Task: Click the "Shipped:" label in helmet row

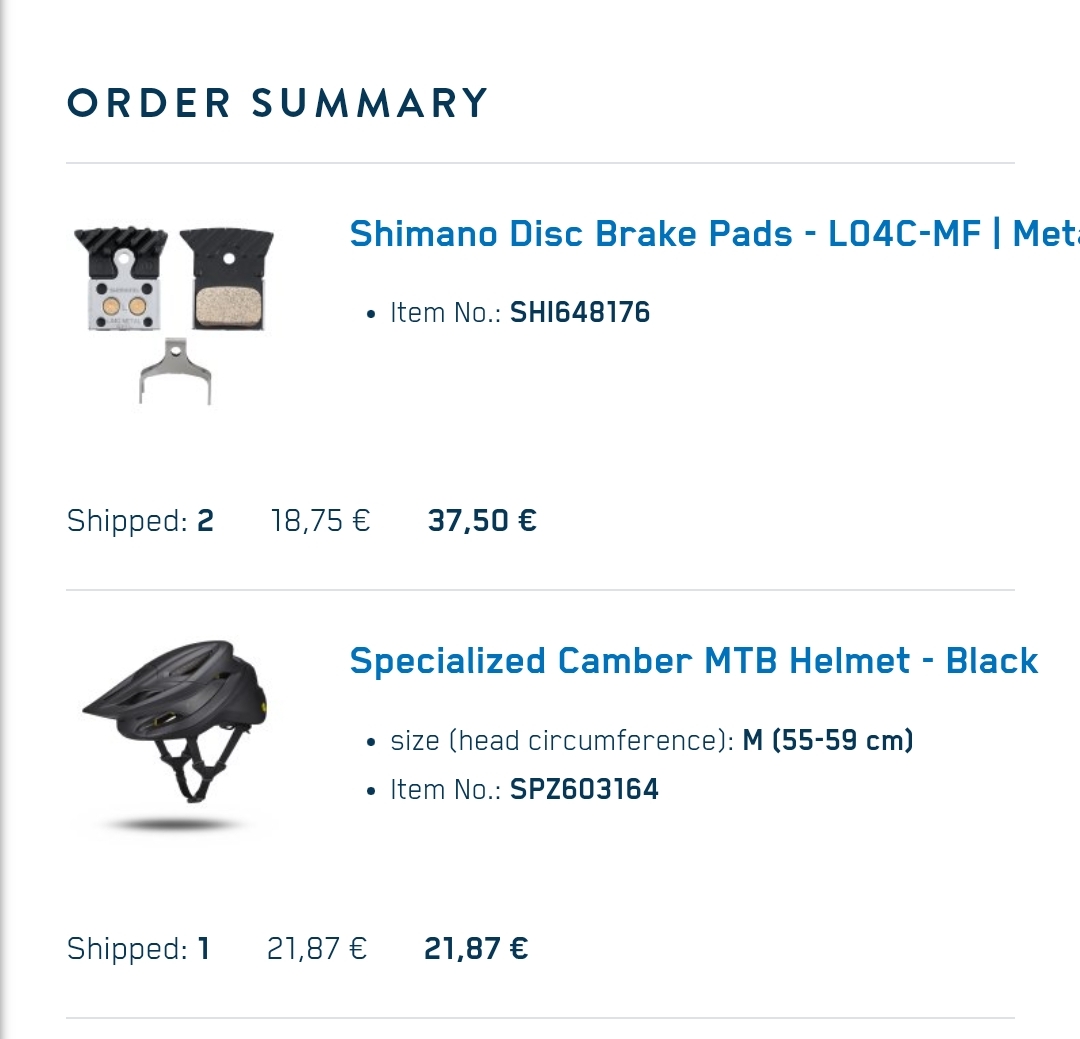Action: (127, 948)
